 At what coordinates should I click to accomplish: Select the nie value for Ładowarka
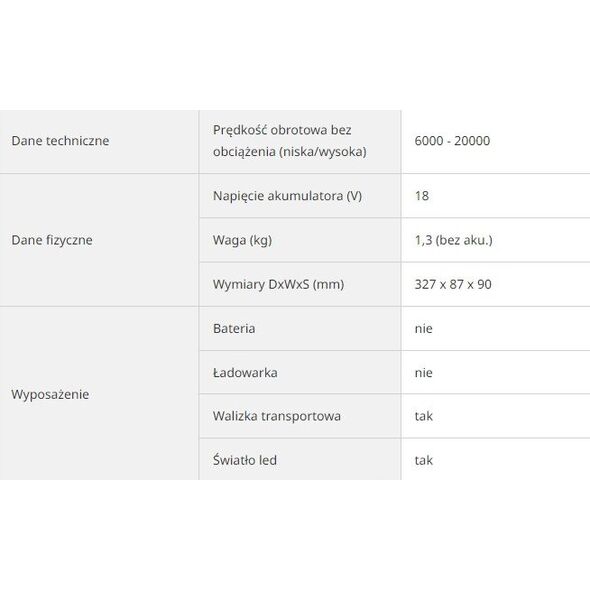(x=423, y=373)
